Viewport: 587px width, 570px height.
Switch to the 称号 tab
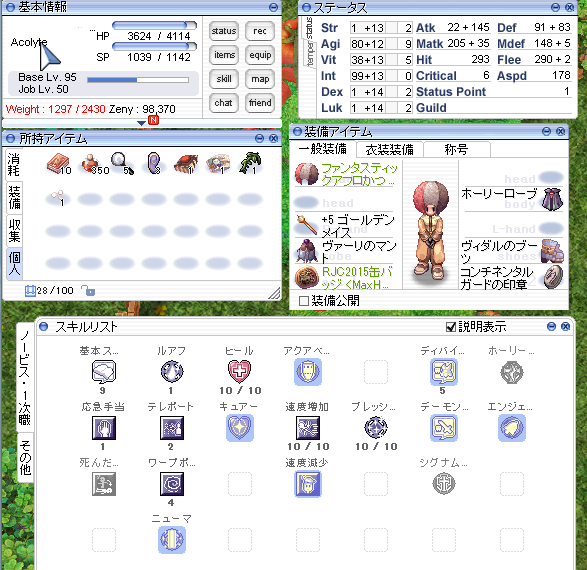[x=457, y=149]
